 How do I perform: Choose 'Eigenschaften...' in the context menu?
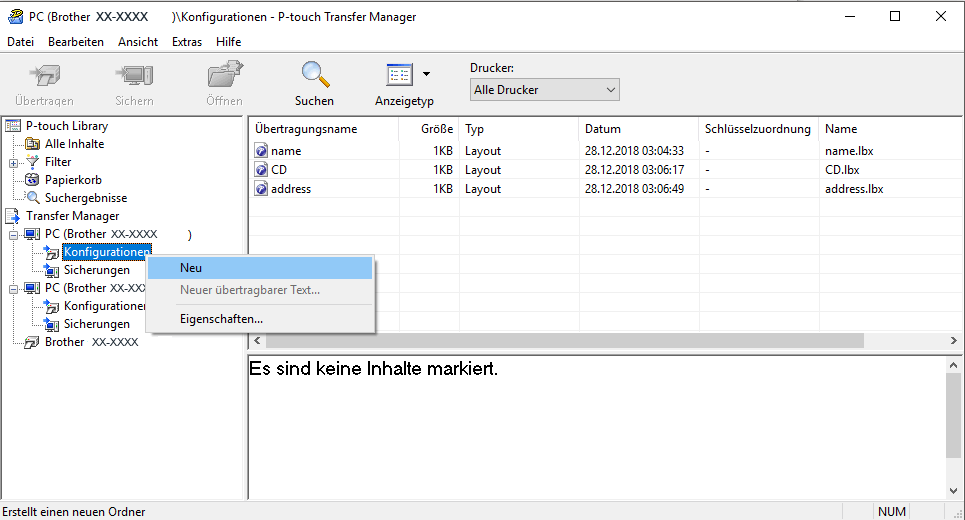pyautogui.click(x=260, y=319)
